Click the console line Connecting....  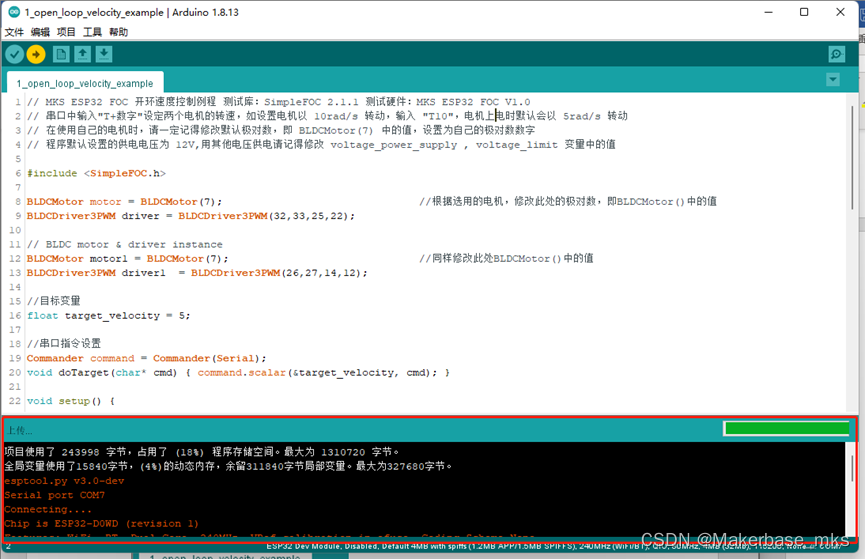pyautogui.click(x=48, y=509)
